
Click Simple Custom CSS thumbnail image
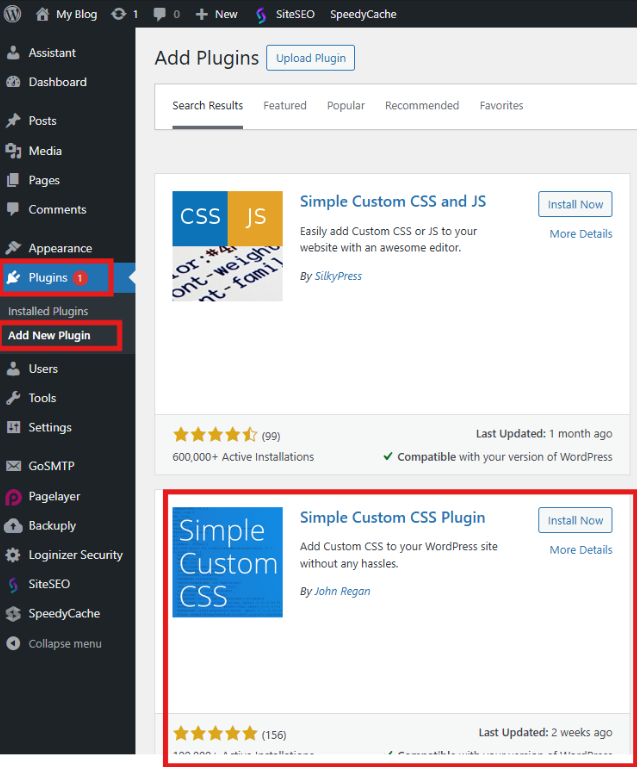coord(227,562)
